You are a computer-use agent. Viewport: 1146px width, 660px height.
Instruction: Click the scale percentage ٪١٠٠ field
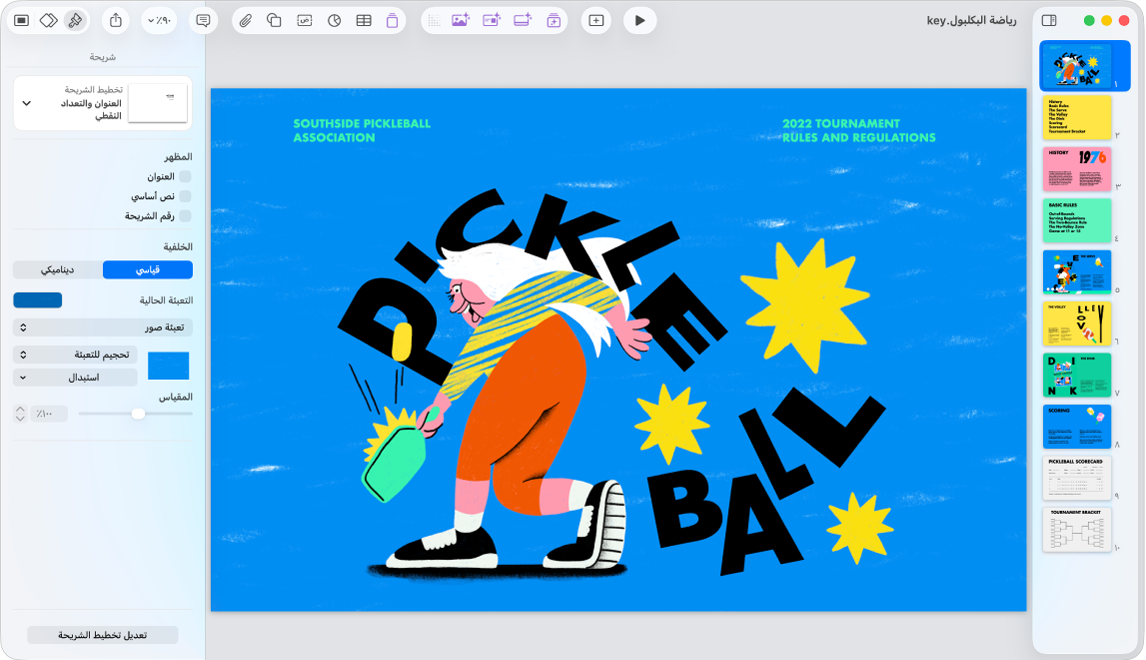coord(49,414)
